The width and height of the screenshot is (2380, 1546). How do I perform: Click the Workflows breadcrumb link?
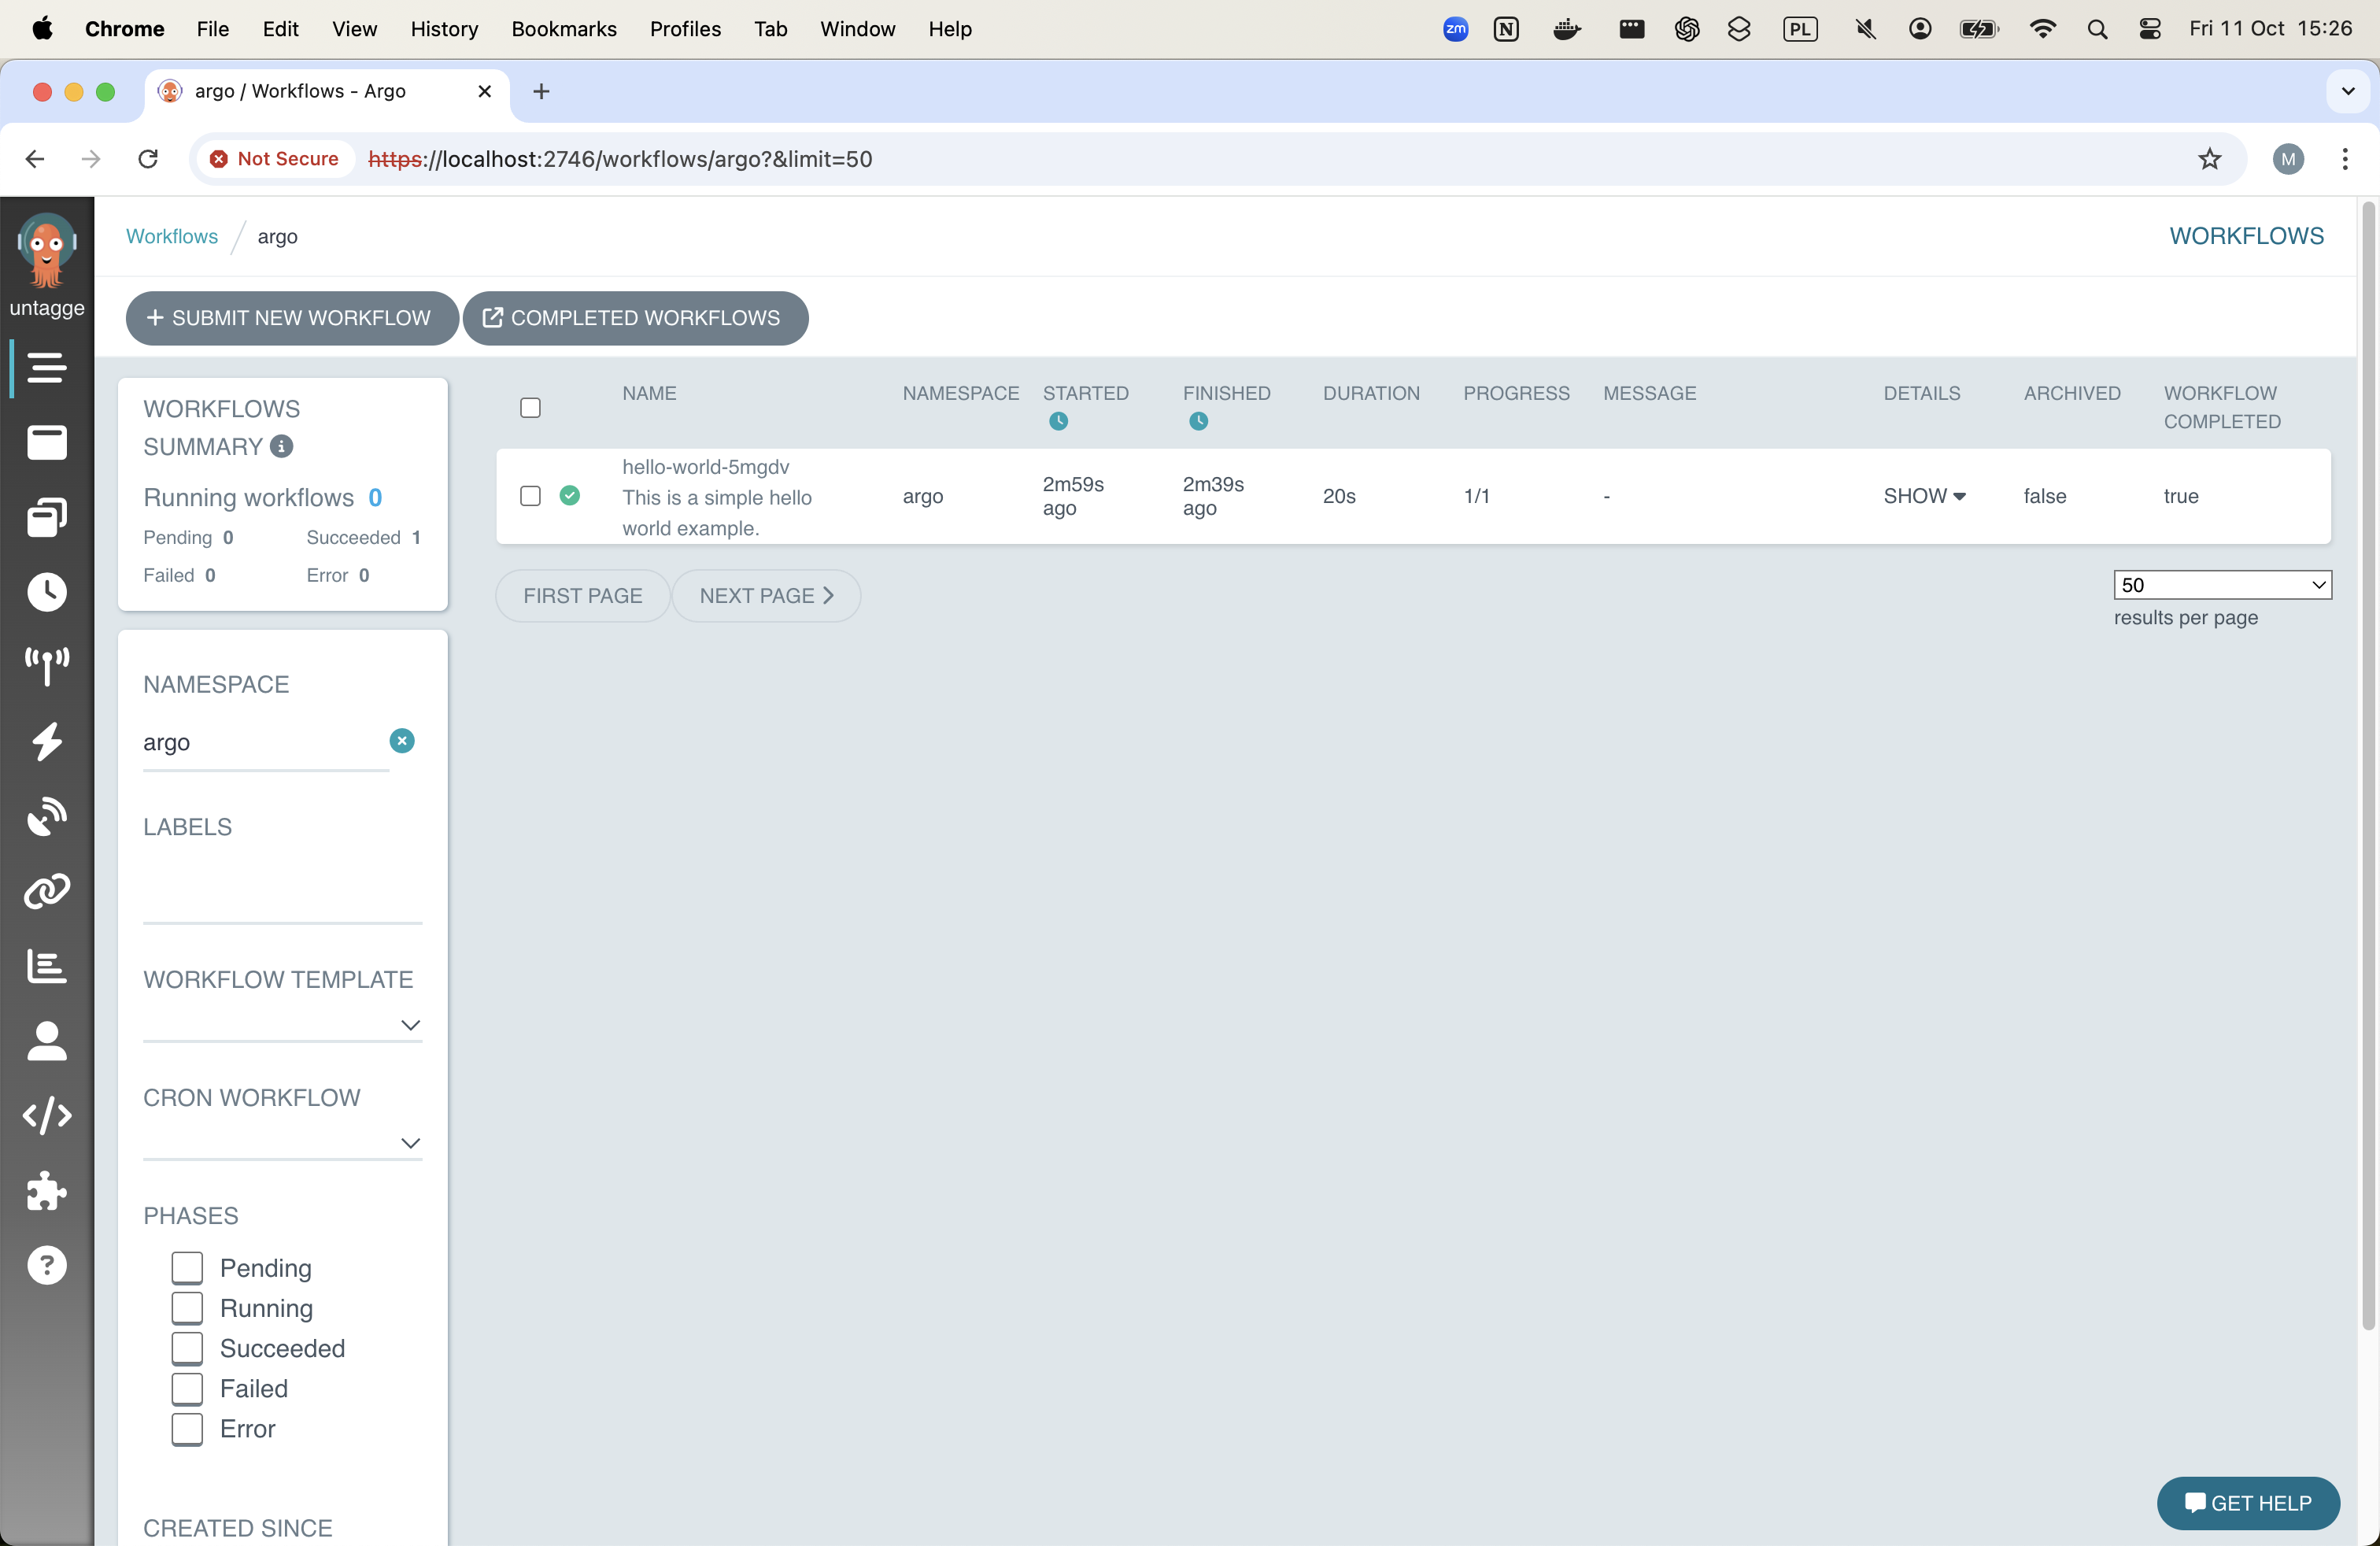pos(171,236)
